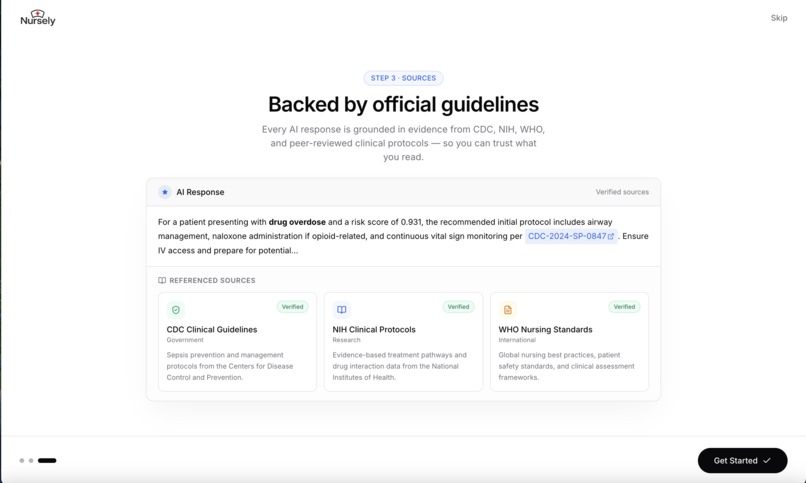Click the book icon on NIH card
This screenshot has height=483, width=806.
tap(341, 310)
